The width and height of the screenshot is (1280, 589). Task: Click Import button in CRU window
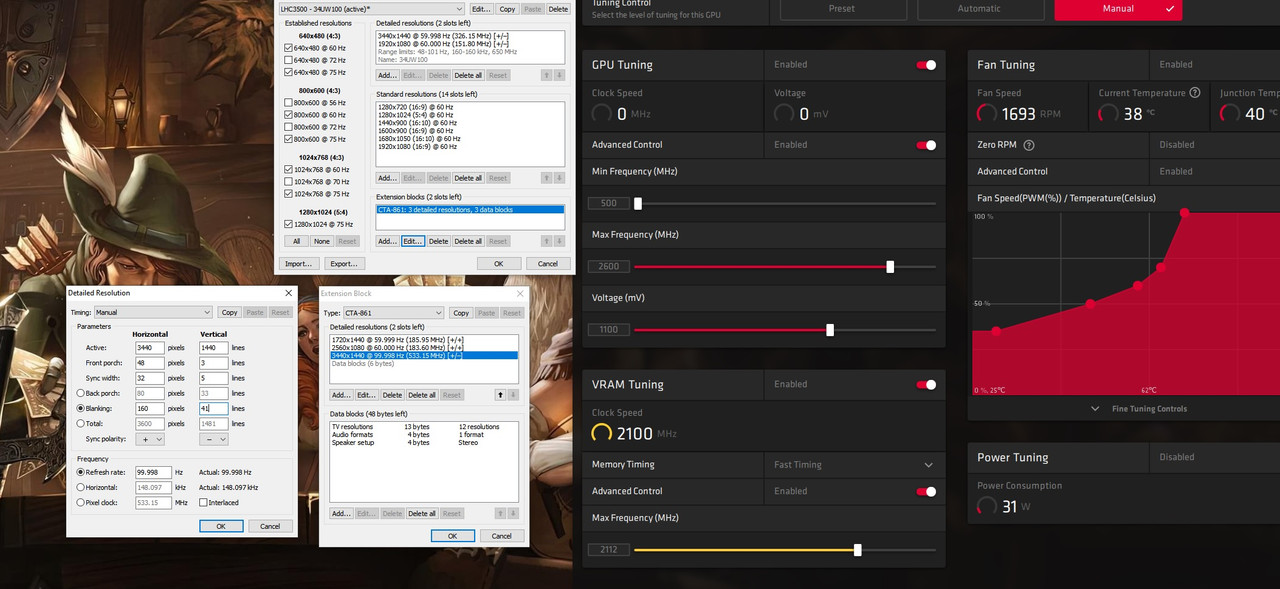coord(299,264)
